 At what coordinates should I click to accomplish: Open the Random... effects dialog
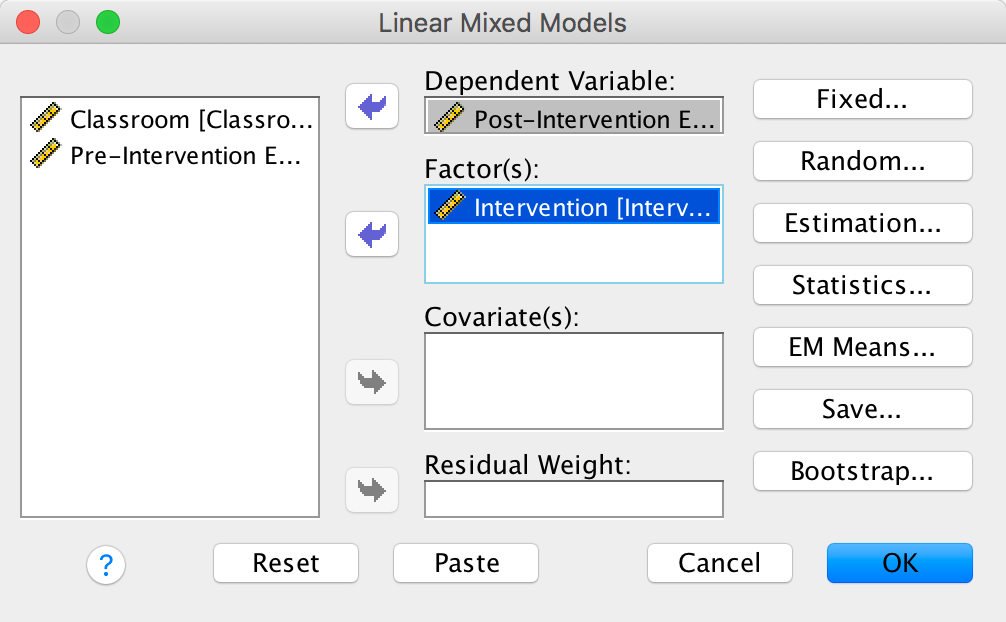click(x=862, y=161)
